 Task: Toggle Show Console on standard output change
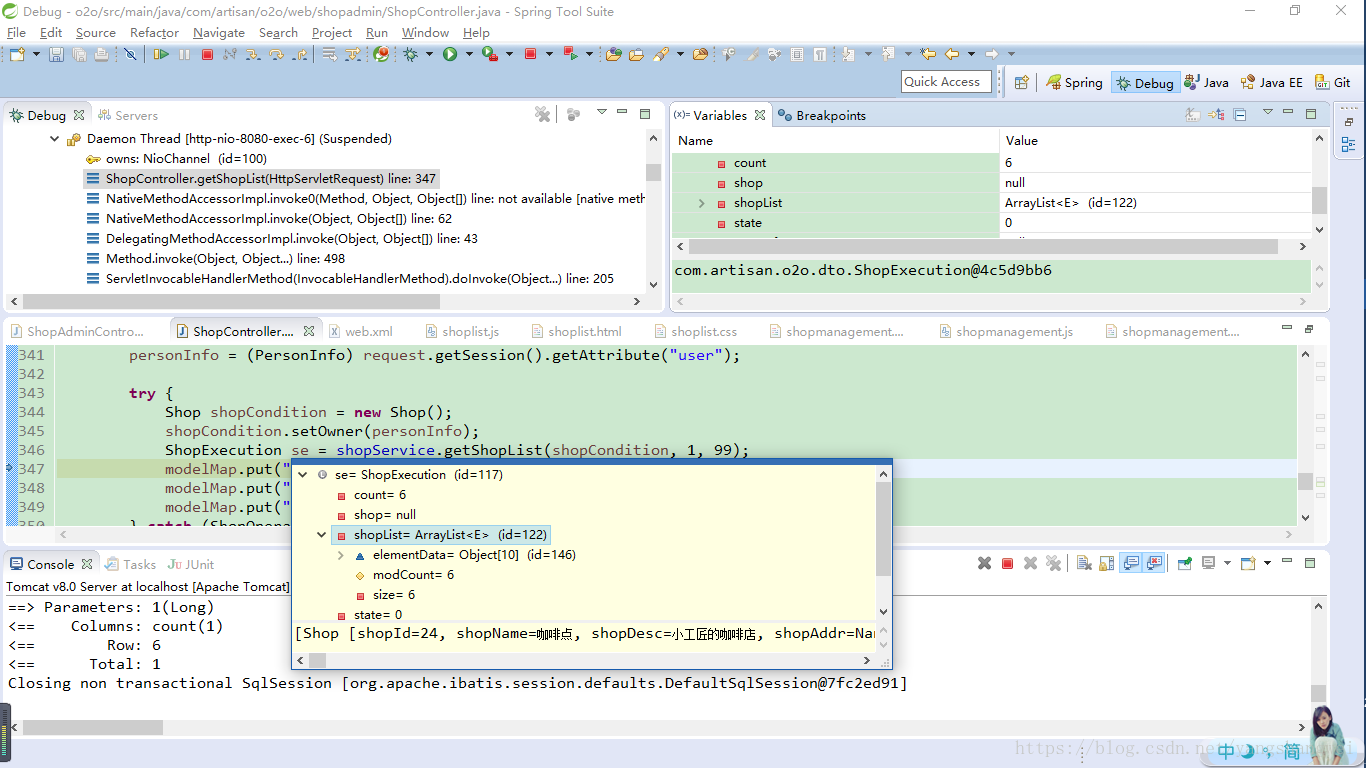[x=1131, y=564]
